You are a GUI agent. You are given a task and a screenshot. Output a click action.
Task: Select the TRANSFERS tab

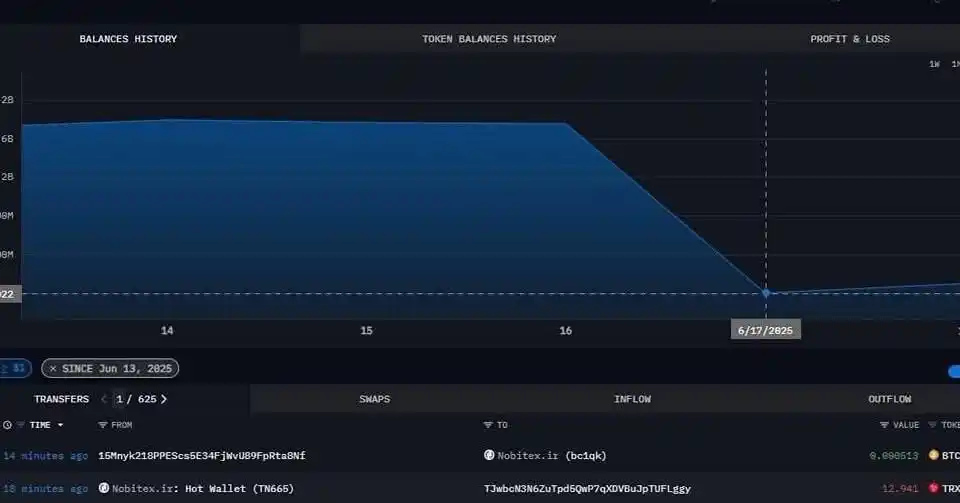coord(61,399)
